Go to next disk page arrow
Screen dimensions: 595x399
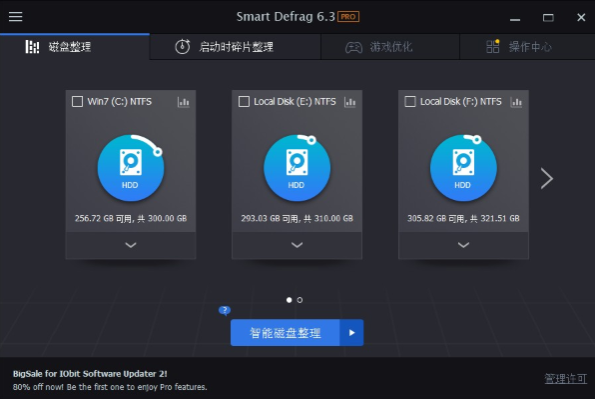point(547,178)
